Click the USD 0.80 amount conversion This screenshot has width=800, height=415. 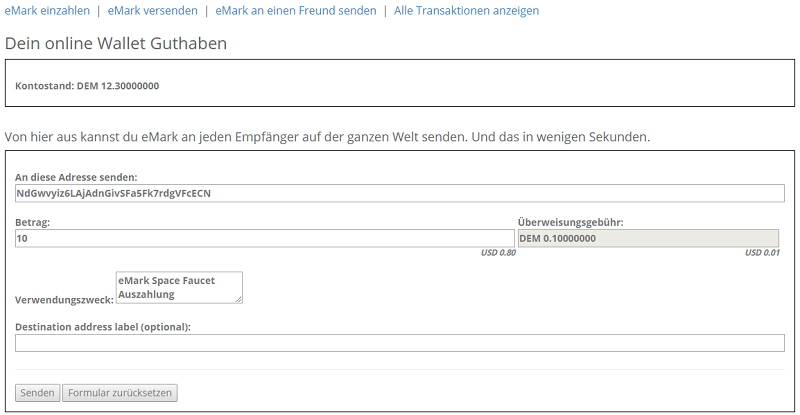pos(498,253)
